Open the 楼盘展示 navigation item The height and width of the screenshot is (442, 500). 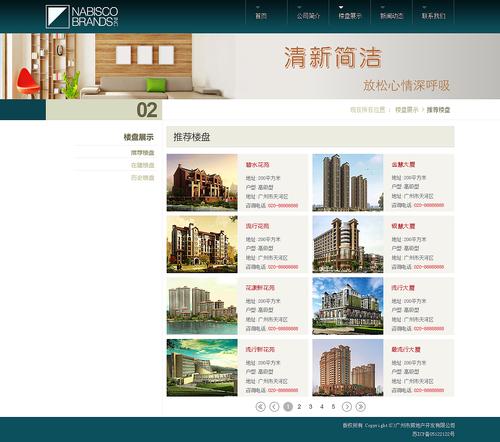coord(350,16)
